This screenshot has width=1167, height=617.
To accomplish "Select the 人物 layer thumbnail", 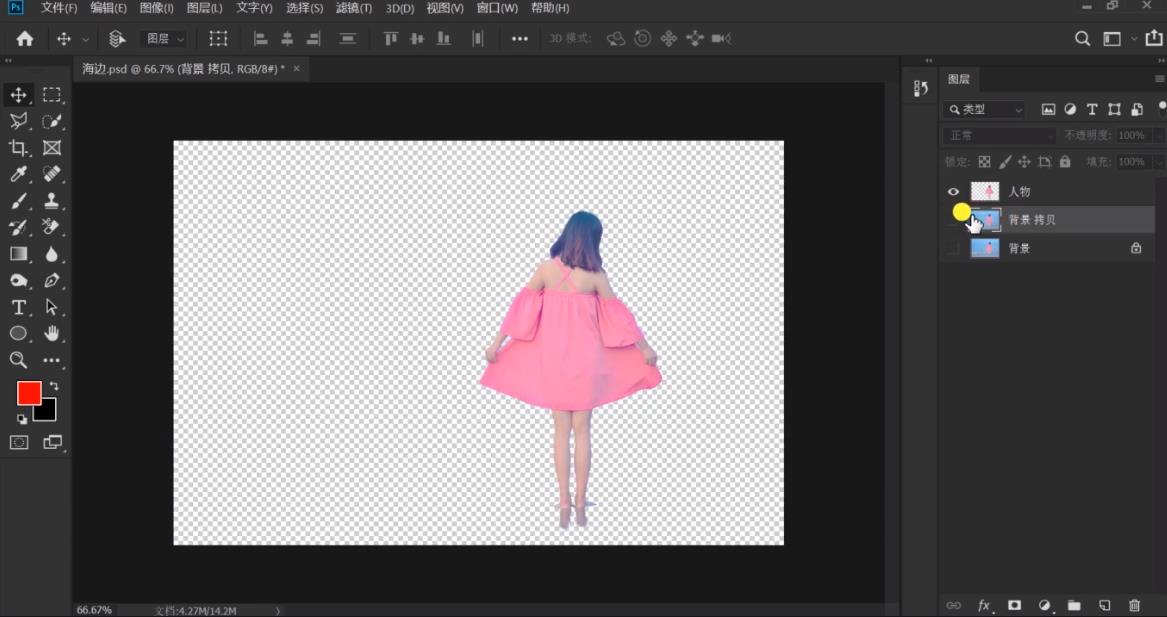I will click(985, 191).
